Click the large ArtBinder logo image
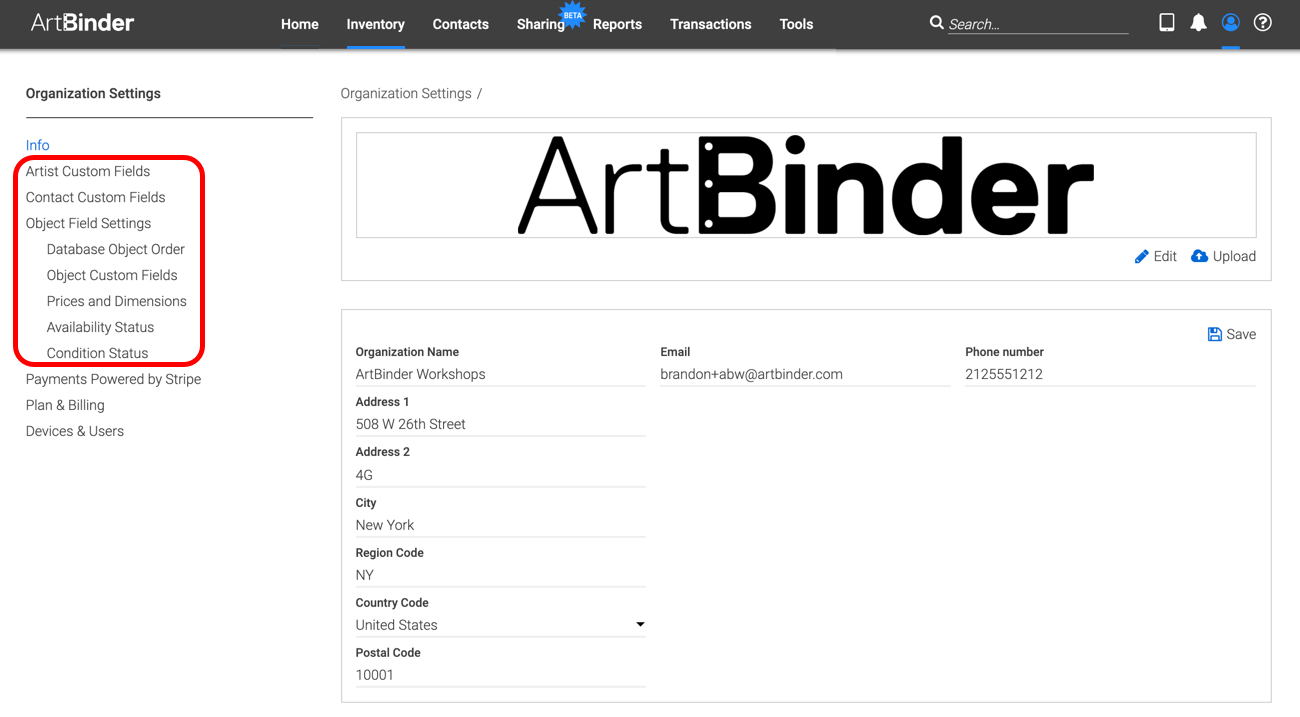The width and height of the screenshot is (1300, 717). tap(806, 185)
